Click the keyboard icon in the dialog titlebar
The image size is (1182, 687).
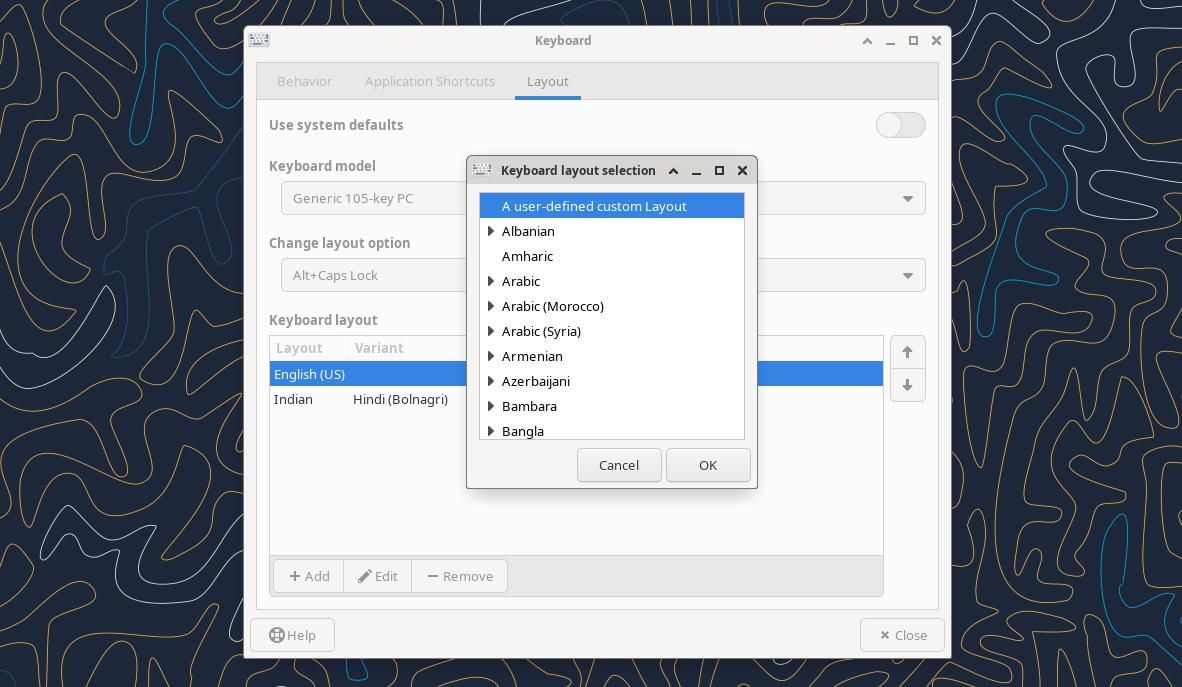coord(481,170)
